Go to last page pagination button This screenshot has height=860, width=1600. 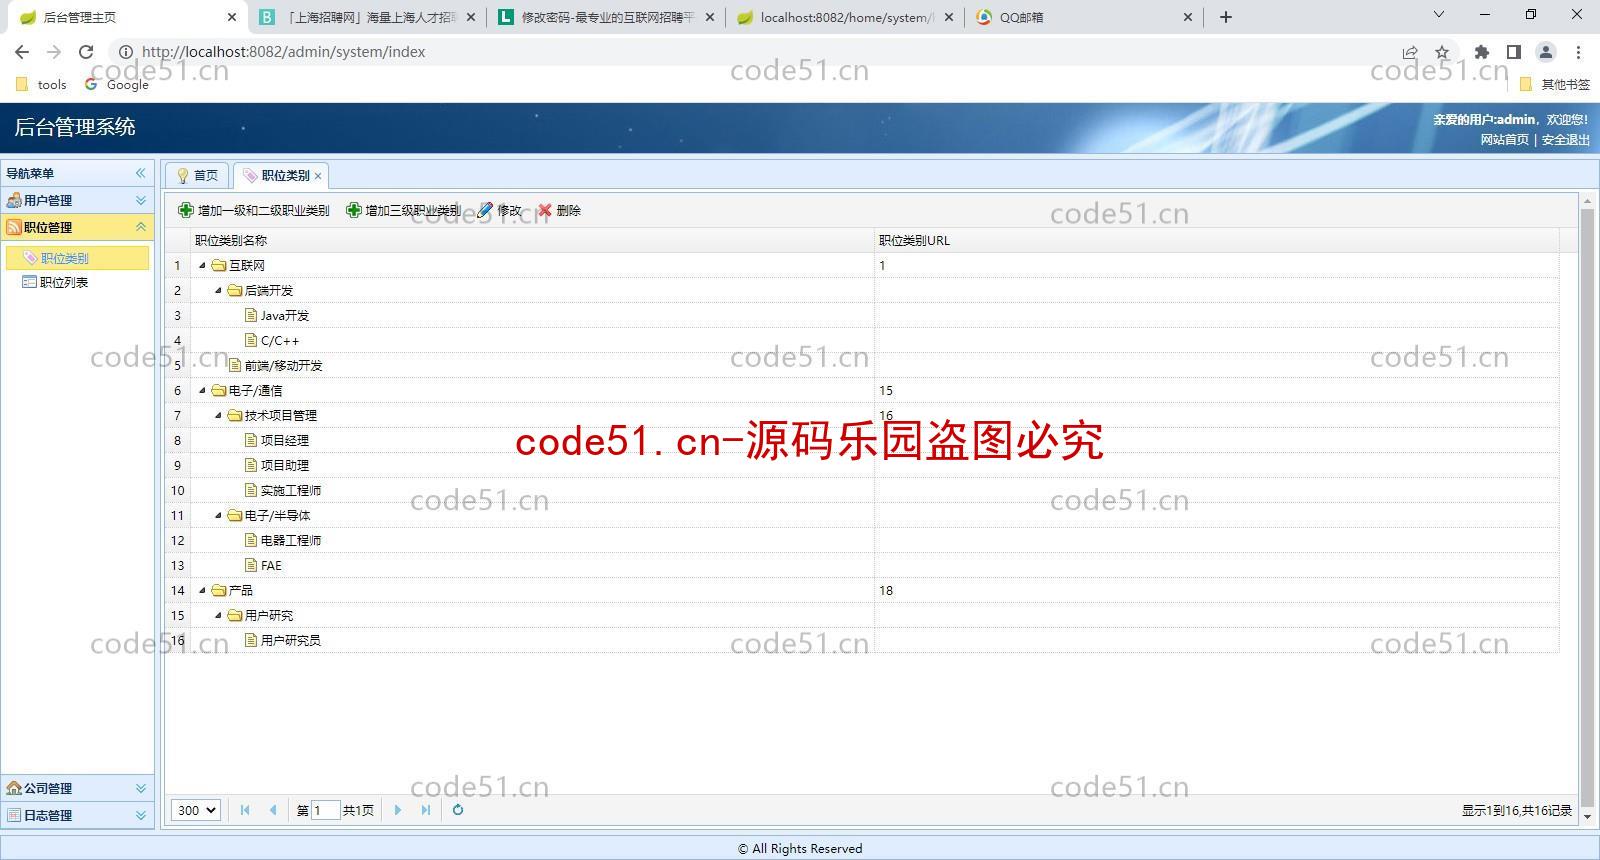(425, 810)
